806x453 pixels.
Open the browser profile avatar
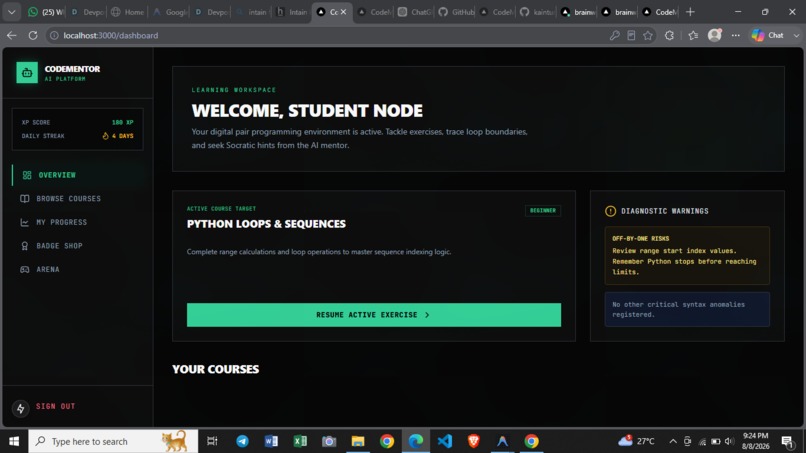tap(715, 35)
